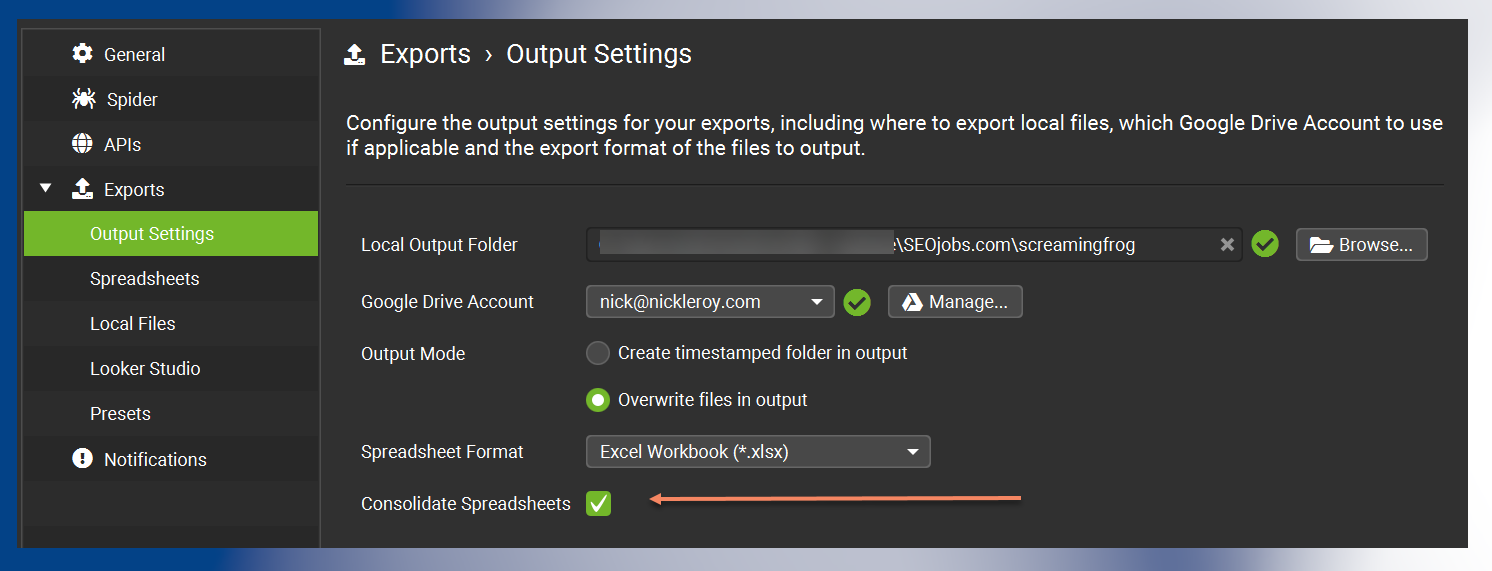The height and width of the screenshot is (571, 1492).
Task: Click the Spreadsheet Format label
Action: pos(442,452)
